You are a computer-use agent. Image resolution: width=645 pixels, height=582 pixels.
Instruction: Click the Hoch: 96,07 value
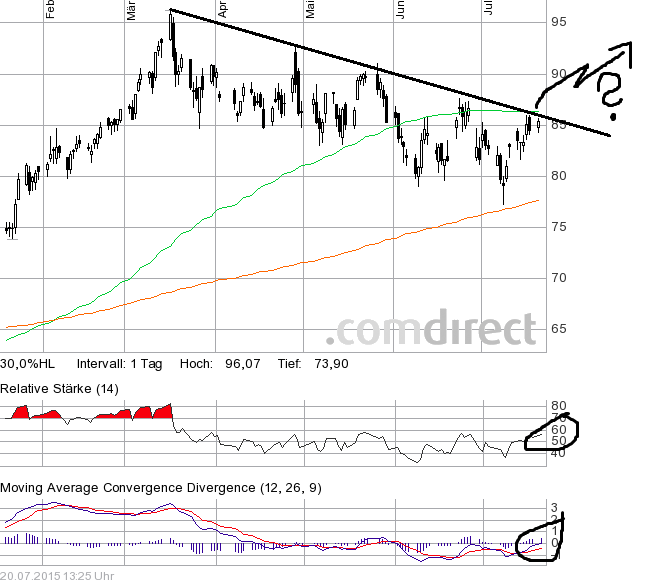220,364
